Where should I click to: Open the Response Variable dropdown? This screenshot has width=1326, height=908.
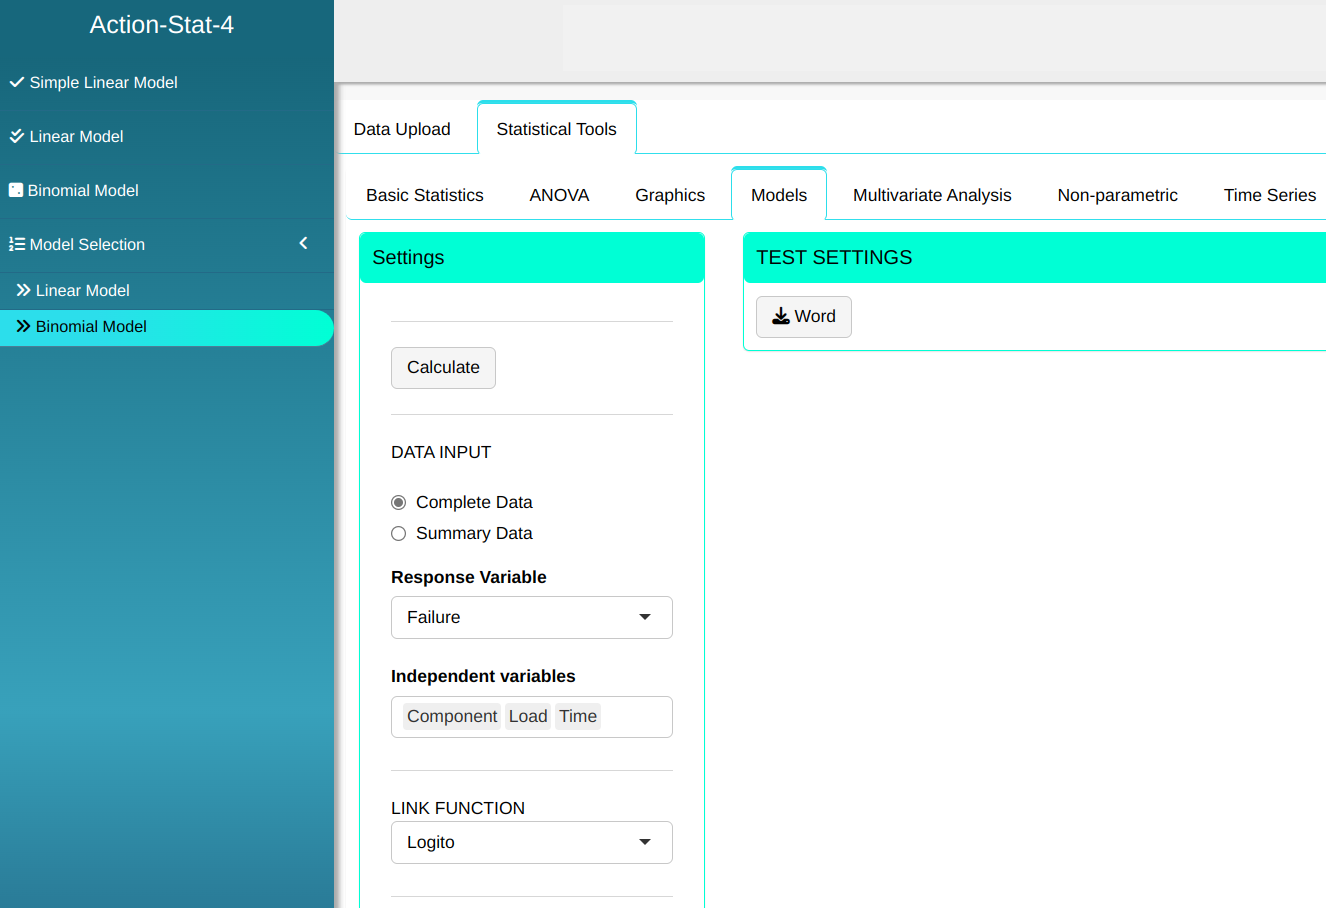click(531, 618)
